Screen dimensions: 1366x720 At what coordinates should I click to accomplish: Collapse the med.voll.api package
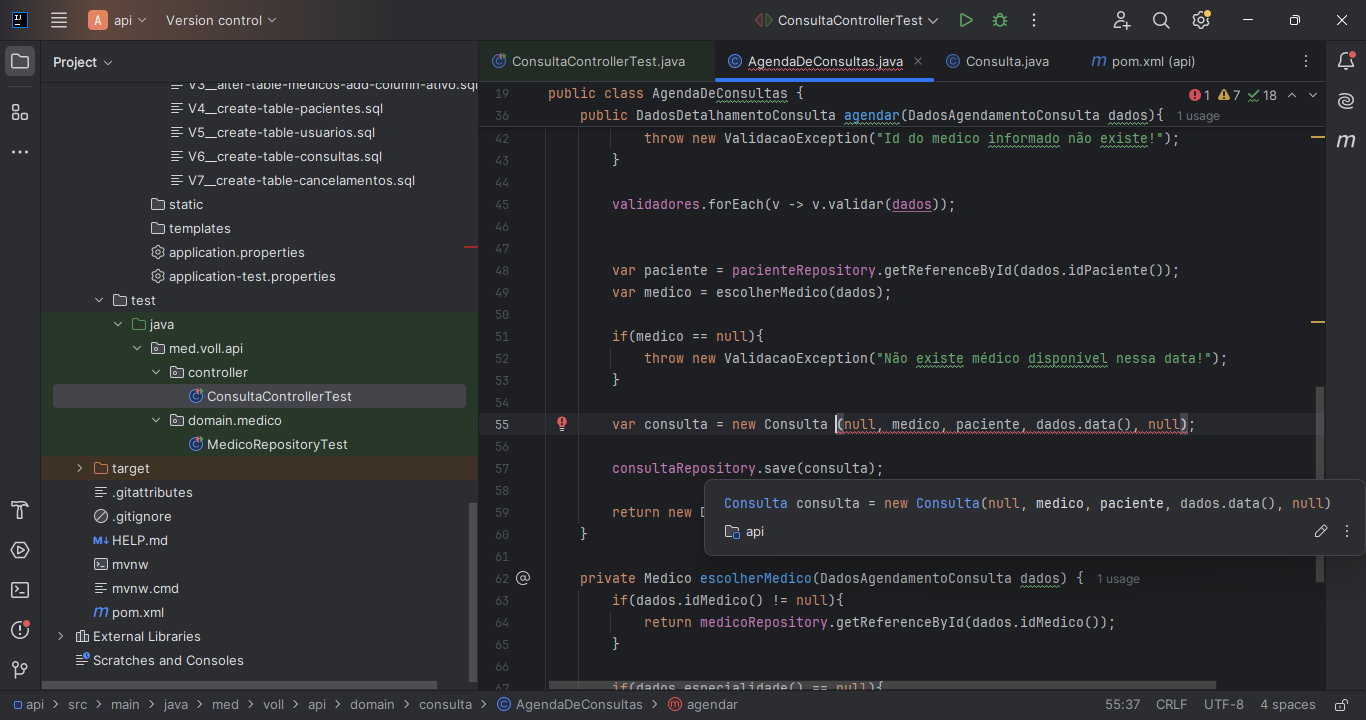(137, 348)
